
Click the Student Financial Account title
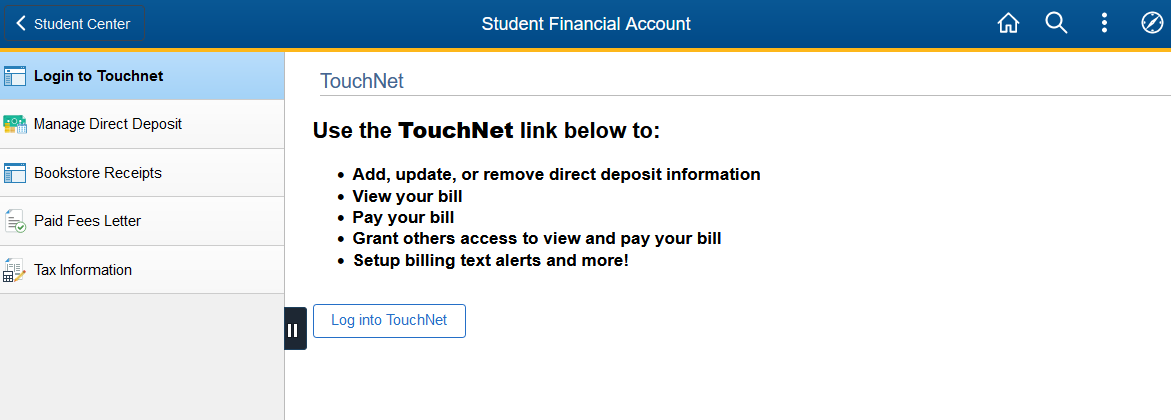pos(586,24)
